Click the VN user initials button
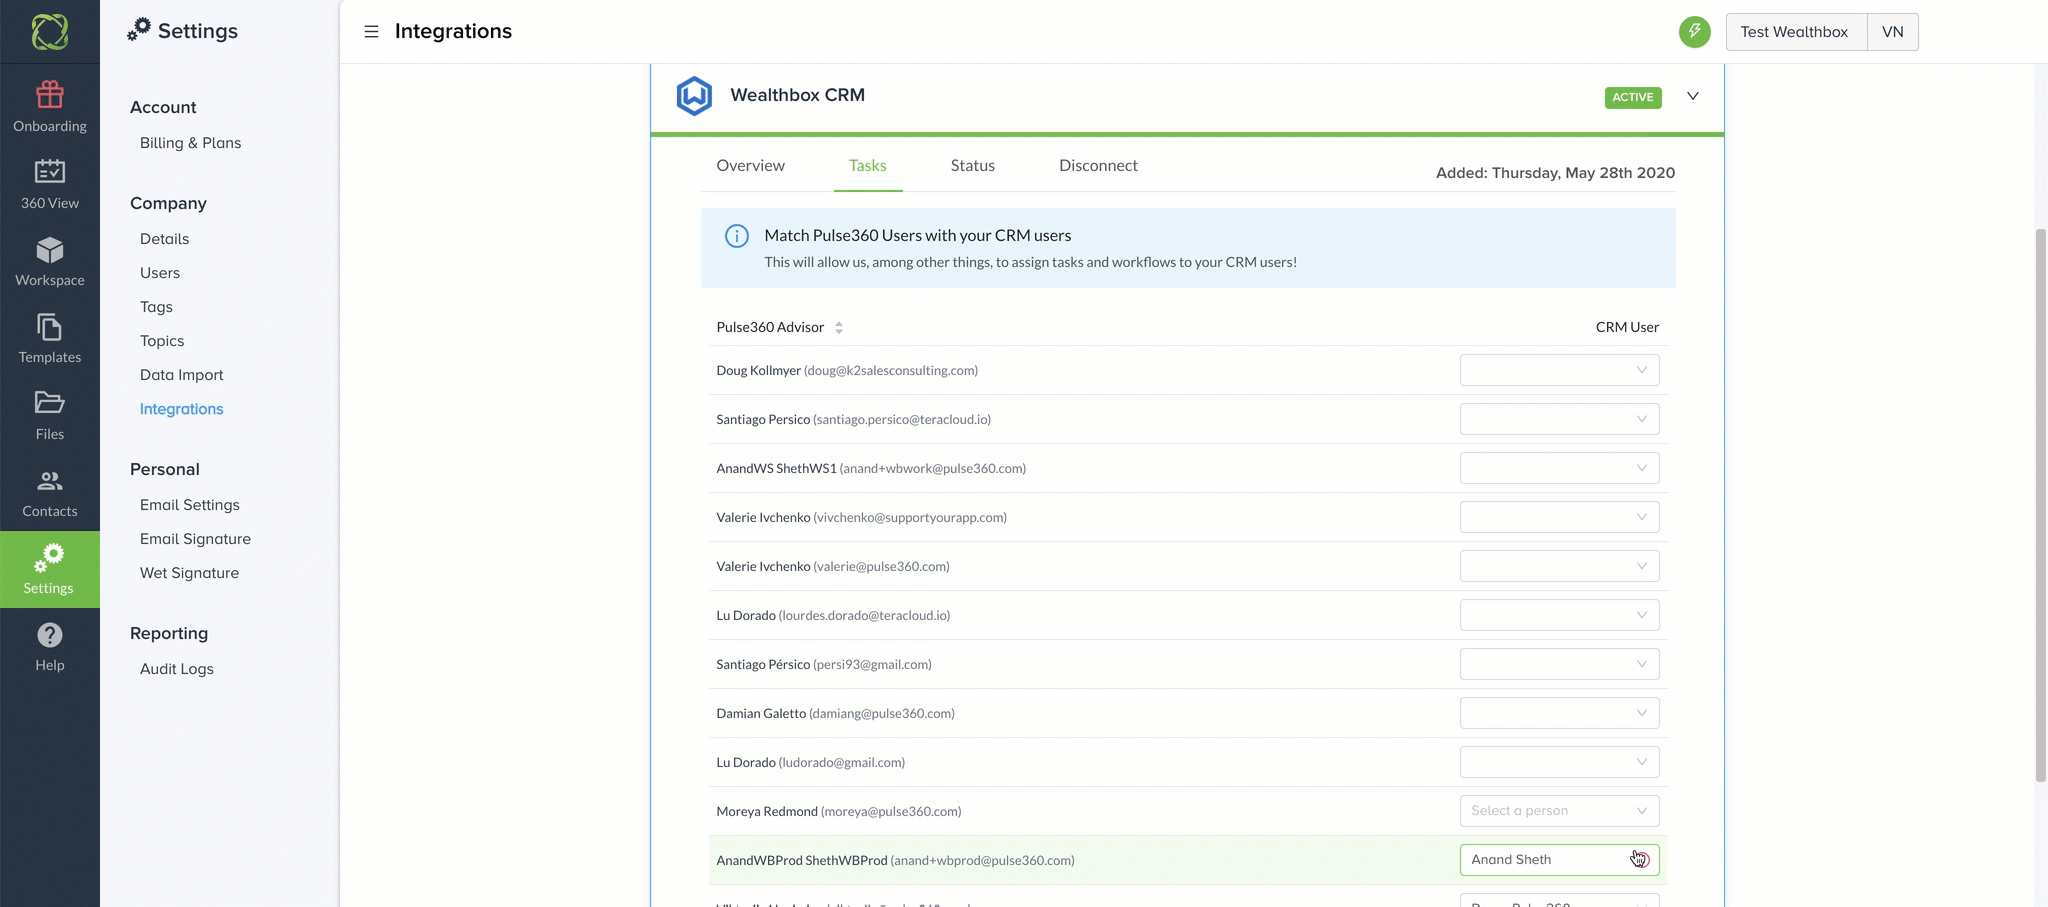Viewport: 2048px width, 907px height. pyautogui.click(x=1892, y=32)
